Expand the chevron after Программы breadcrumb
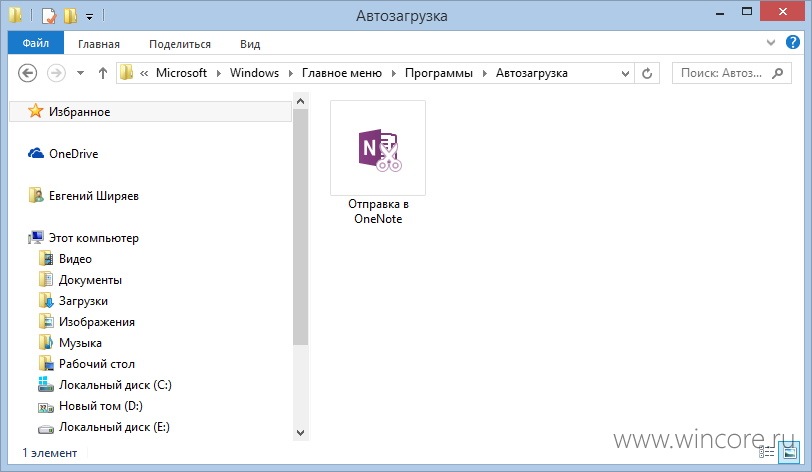Screen dimensions: 812x472 coord(485,73)
